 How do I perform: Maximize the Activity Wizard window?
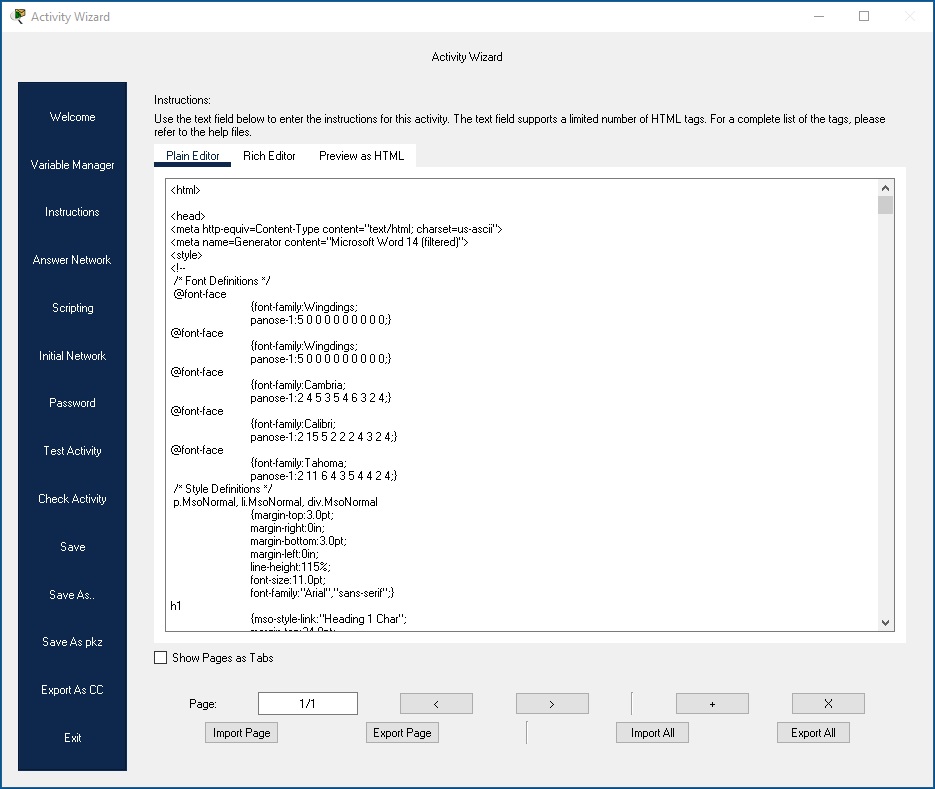coord(863,16)
